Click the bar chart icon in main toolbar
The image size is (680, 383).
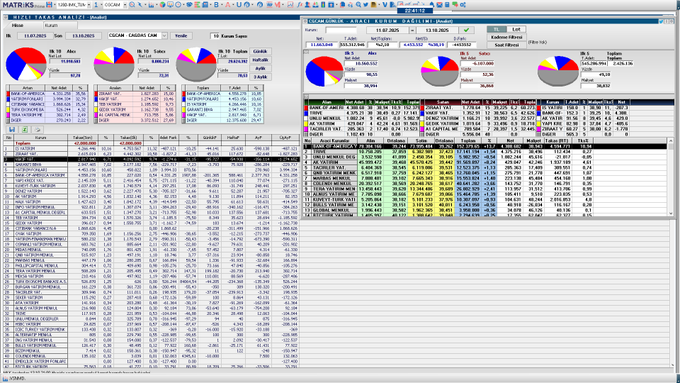click(x=151, y=5)
